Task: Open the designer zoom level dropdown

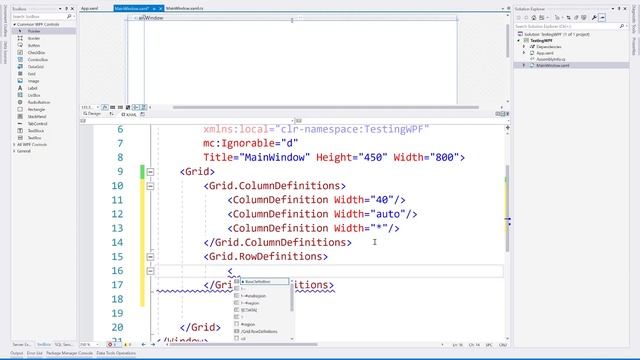Action: pos(98,107)
